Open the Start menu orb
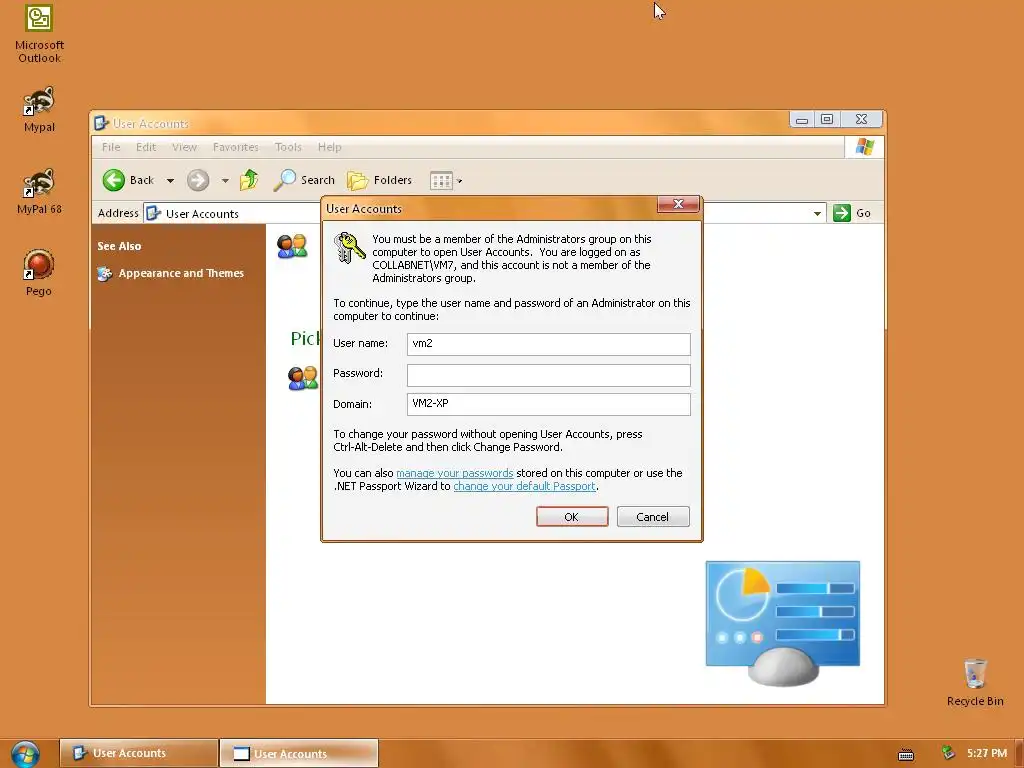Image resolution: width=1024 pixels, height=768 pixels. click(x=25, y=754)
